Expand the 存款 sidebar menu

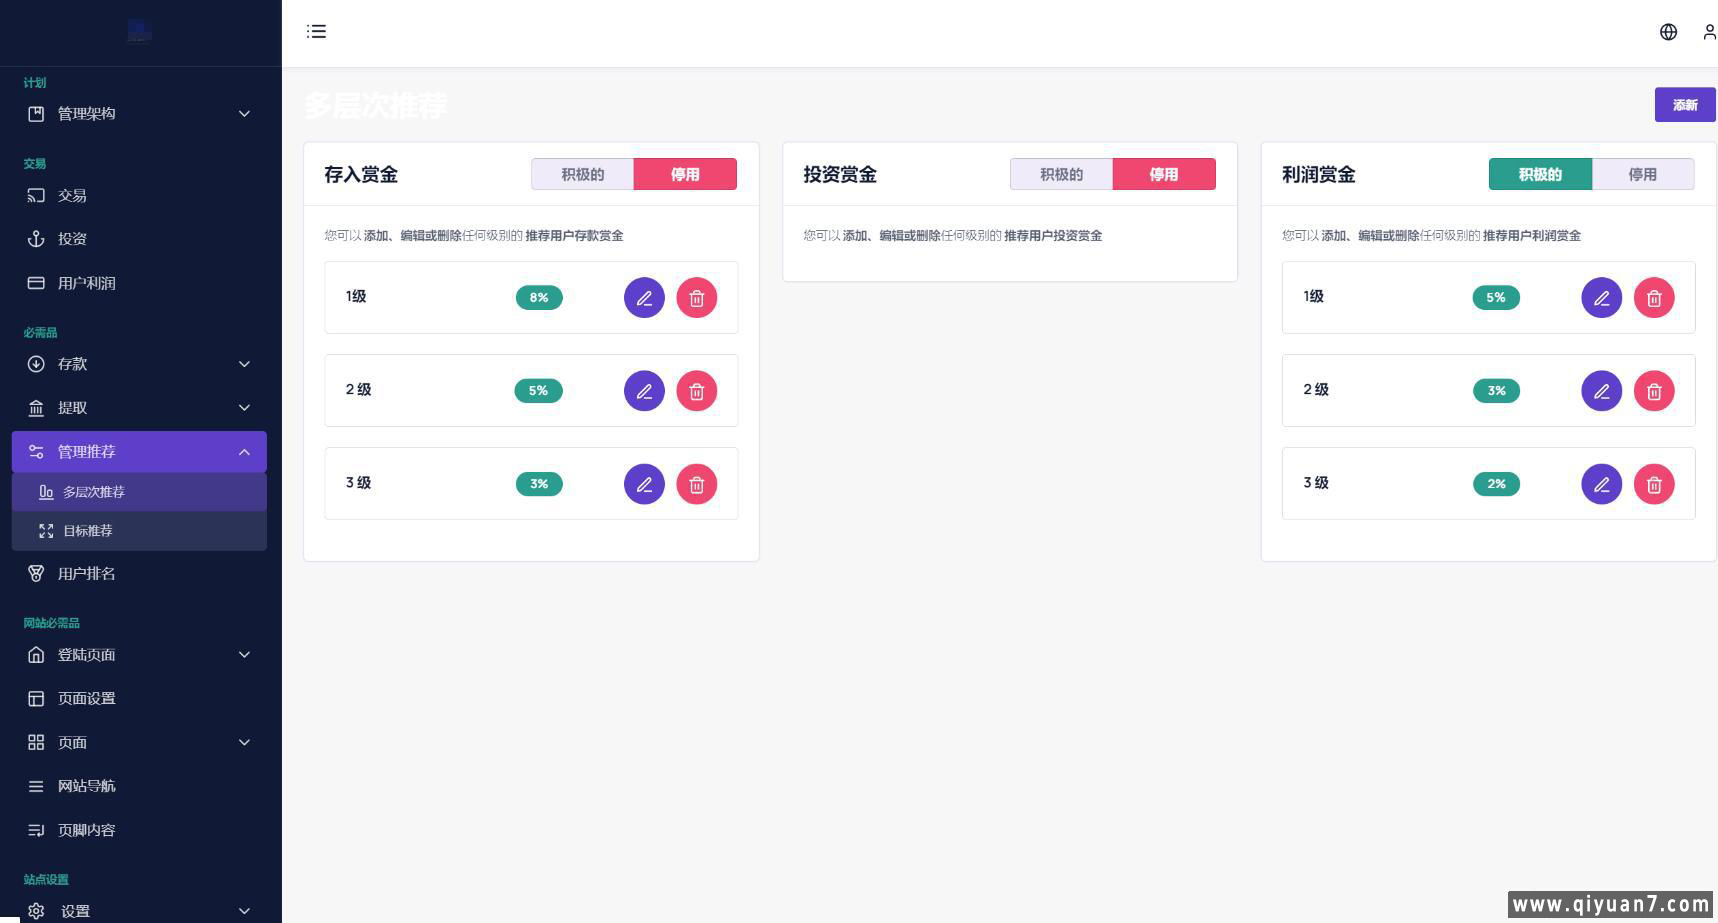pos(139,364)
